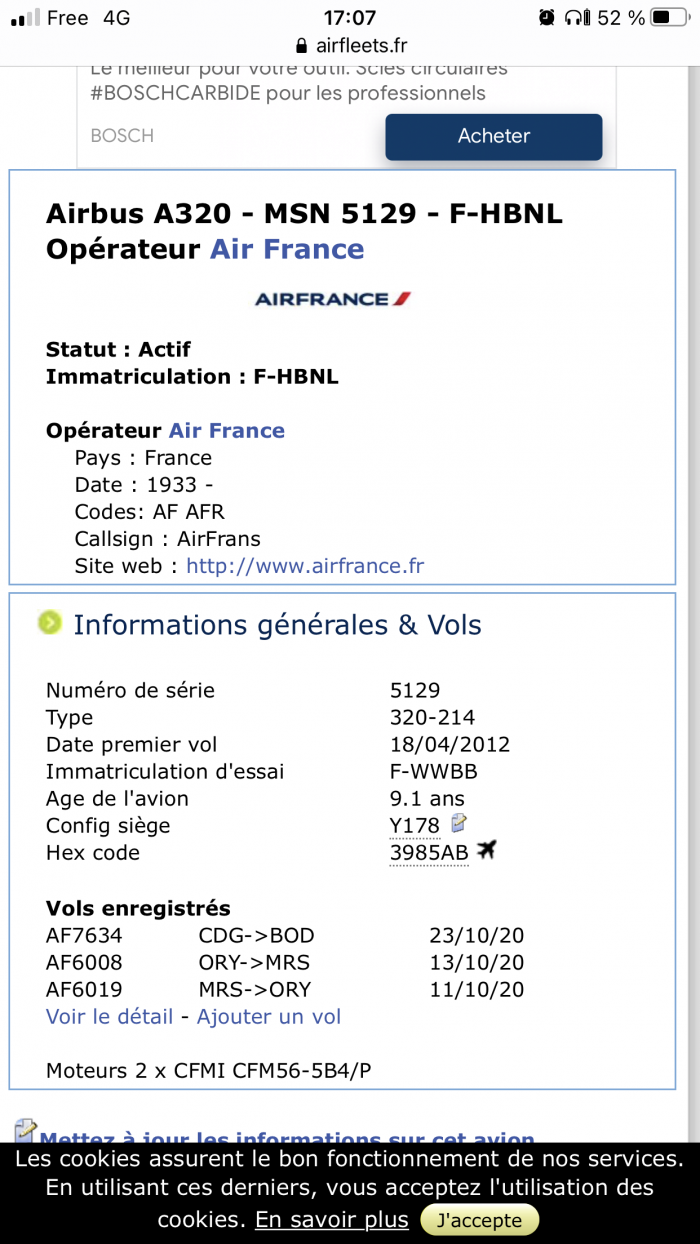Tap the 3985AB hex code value
This screenshot has width=700, height=1244.
point(429,853)
